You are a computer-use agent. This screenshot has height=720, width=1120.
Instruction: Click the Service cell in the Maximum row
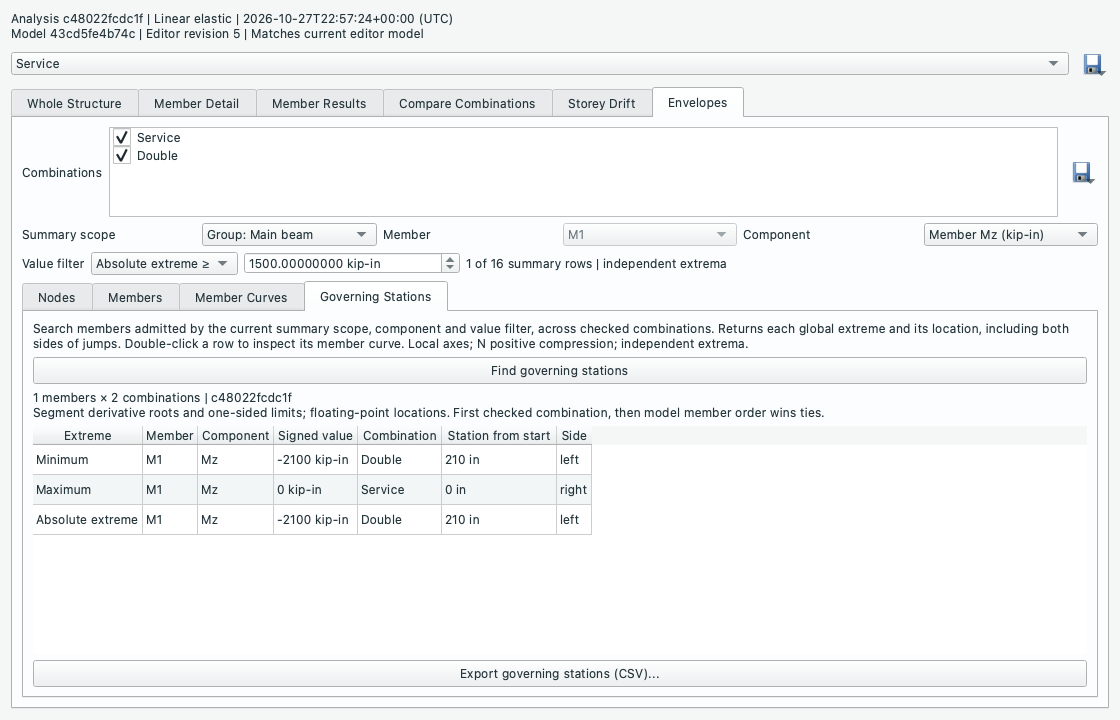(399, 490)
